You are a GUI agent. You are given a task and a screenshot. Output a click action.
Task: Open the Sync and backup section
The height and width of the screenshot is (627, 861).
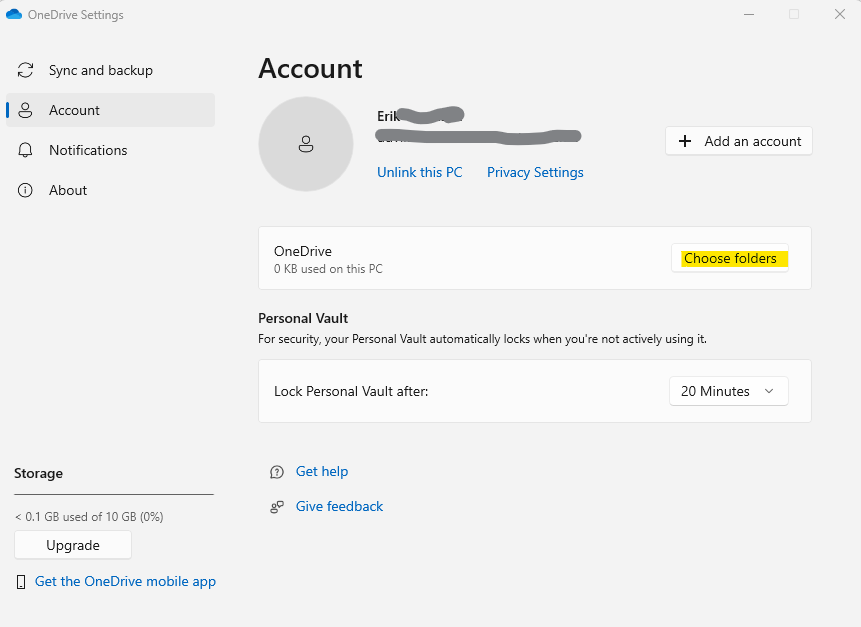[110, 70]
